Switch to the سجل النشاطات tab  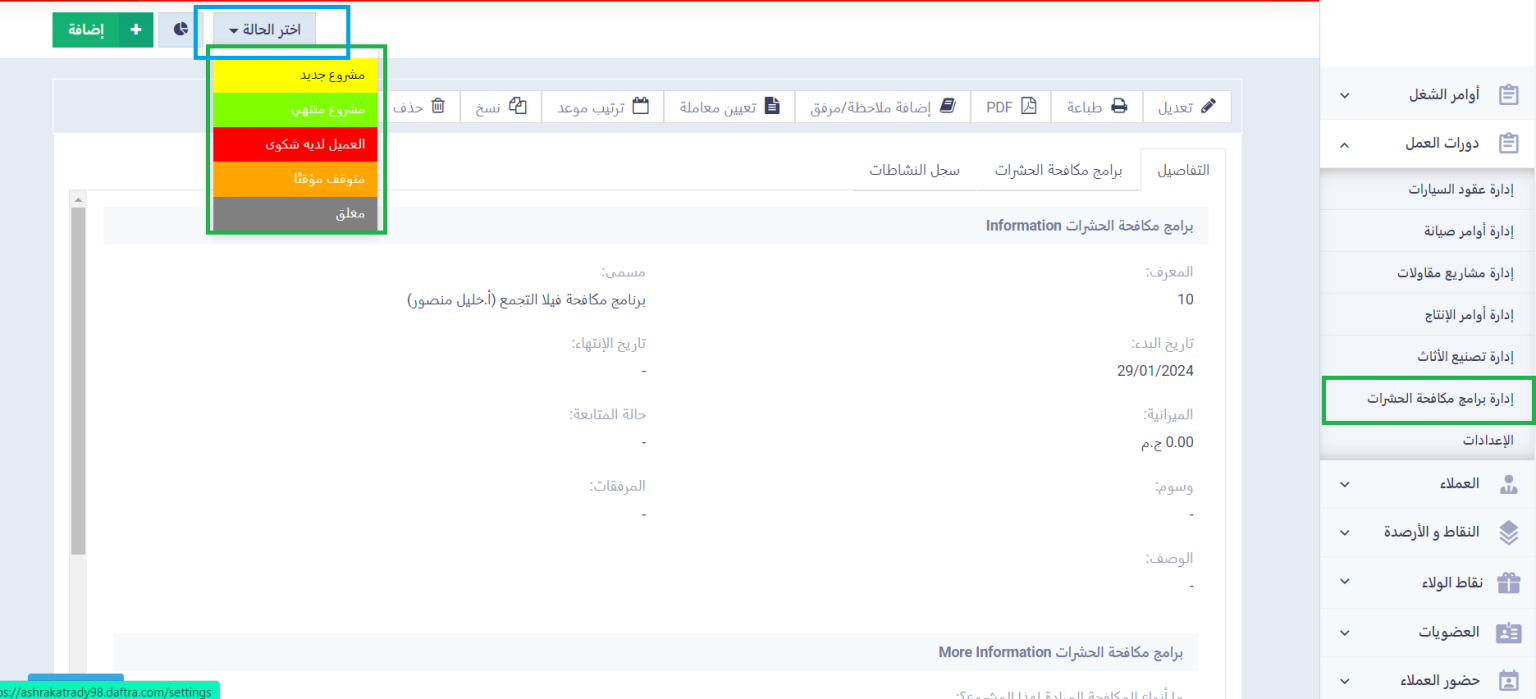click(x=914, y=171)
